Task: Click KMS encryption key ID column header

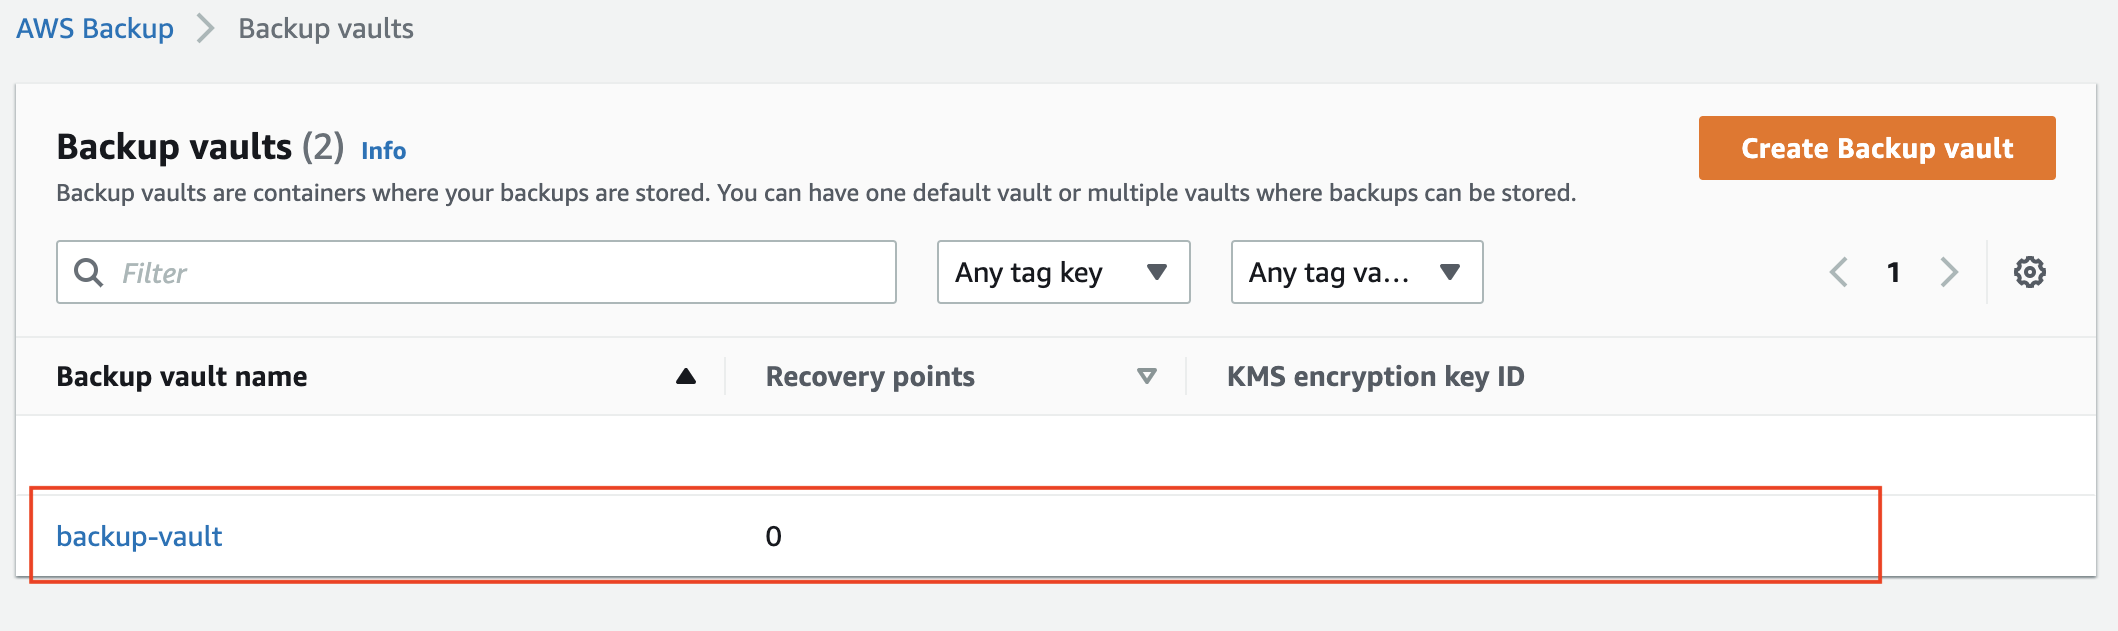Action: (x=1375, y=376)
